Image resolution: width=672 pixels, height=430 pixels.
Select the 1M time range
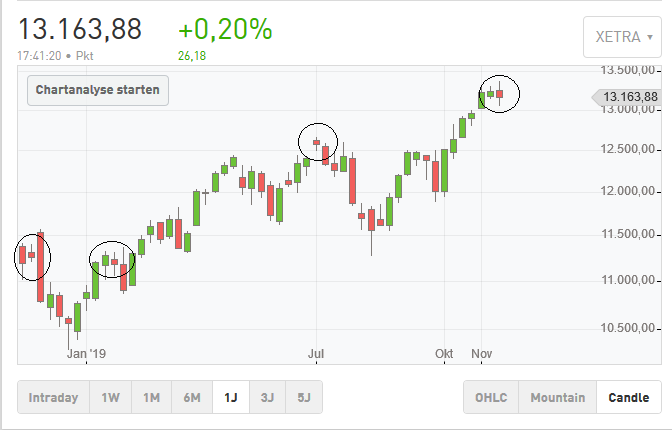click(151, 397)
